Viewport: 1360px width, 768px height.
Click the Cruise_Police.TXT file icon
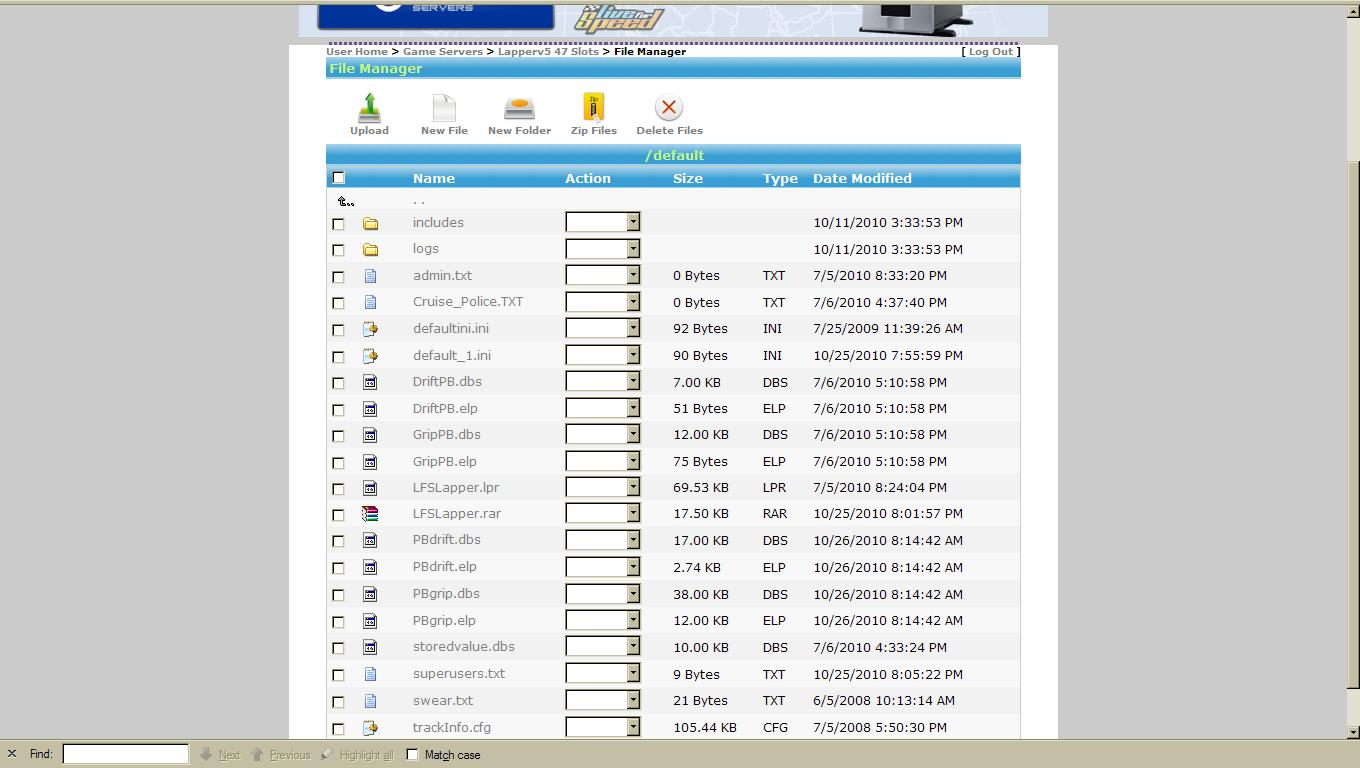tap(370, 302)
